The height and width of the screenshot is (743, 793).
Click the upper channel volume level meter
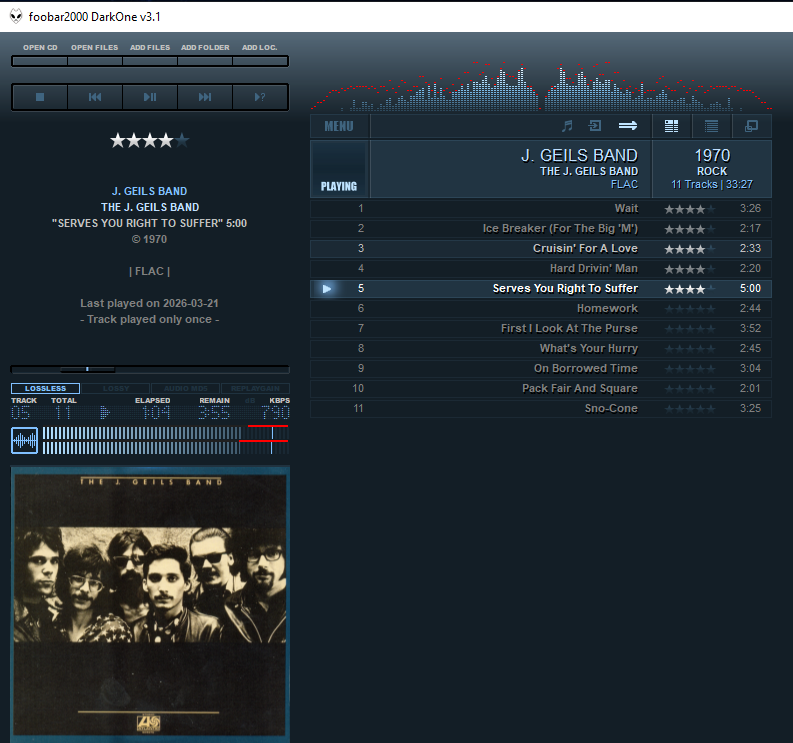165,433
